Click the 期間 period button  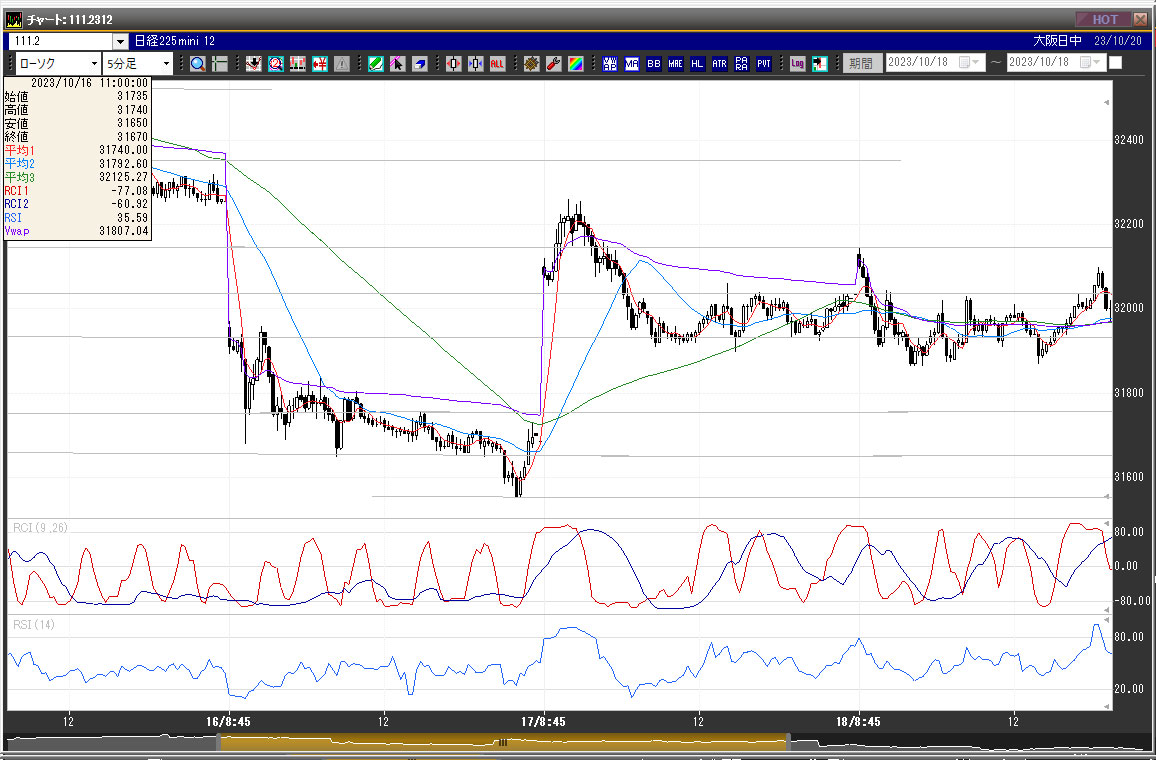pyautogui.click(x=862, y=63)
